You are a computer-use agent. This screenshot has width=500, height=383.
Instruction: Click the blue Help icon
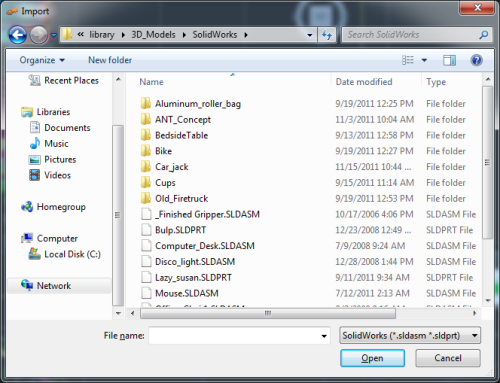(x=476, y=60)
